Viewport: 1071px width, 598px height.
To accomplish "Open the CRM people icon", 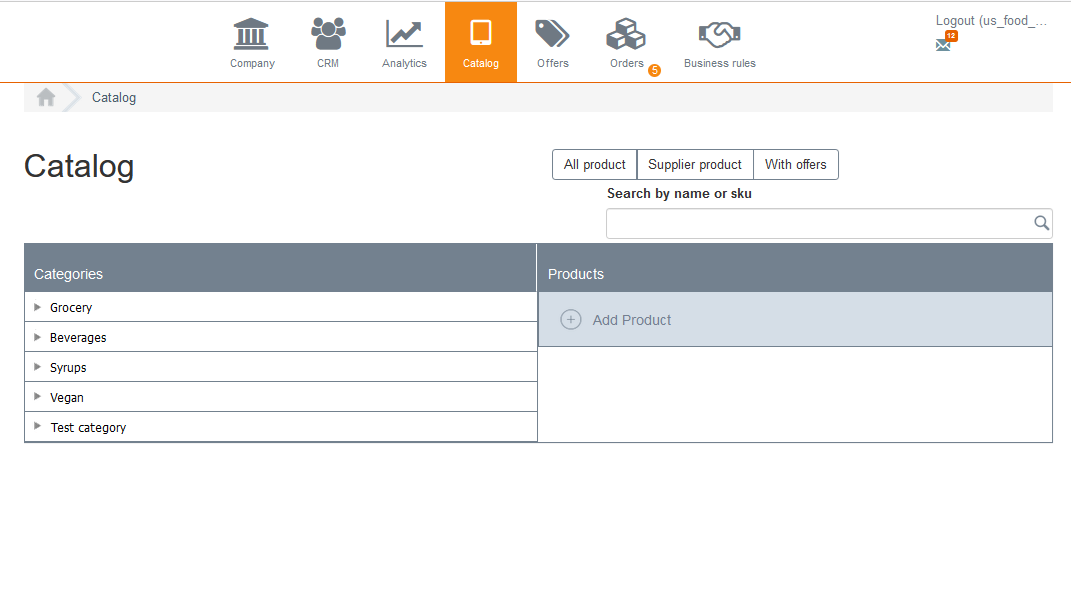I will (328, 34).
